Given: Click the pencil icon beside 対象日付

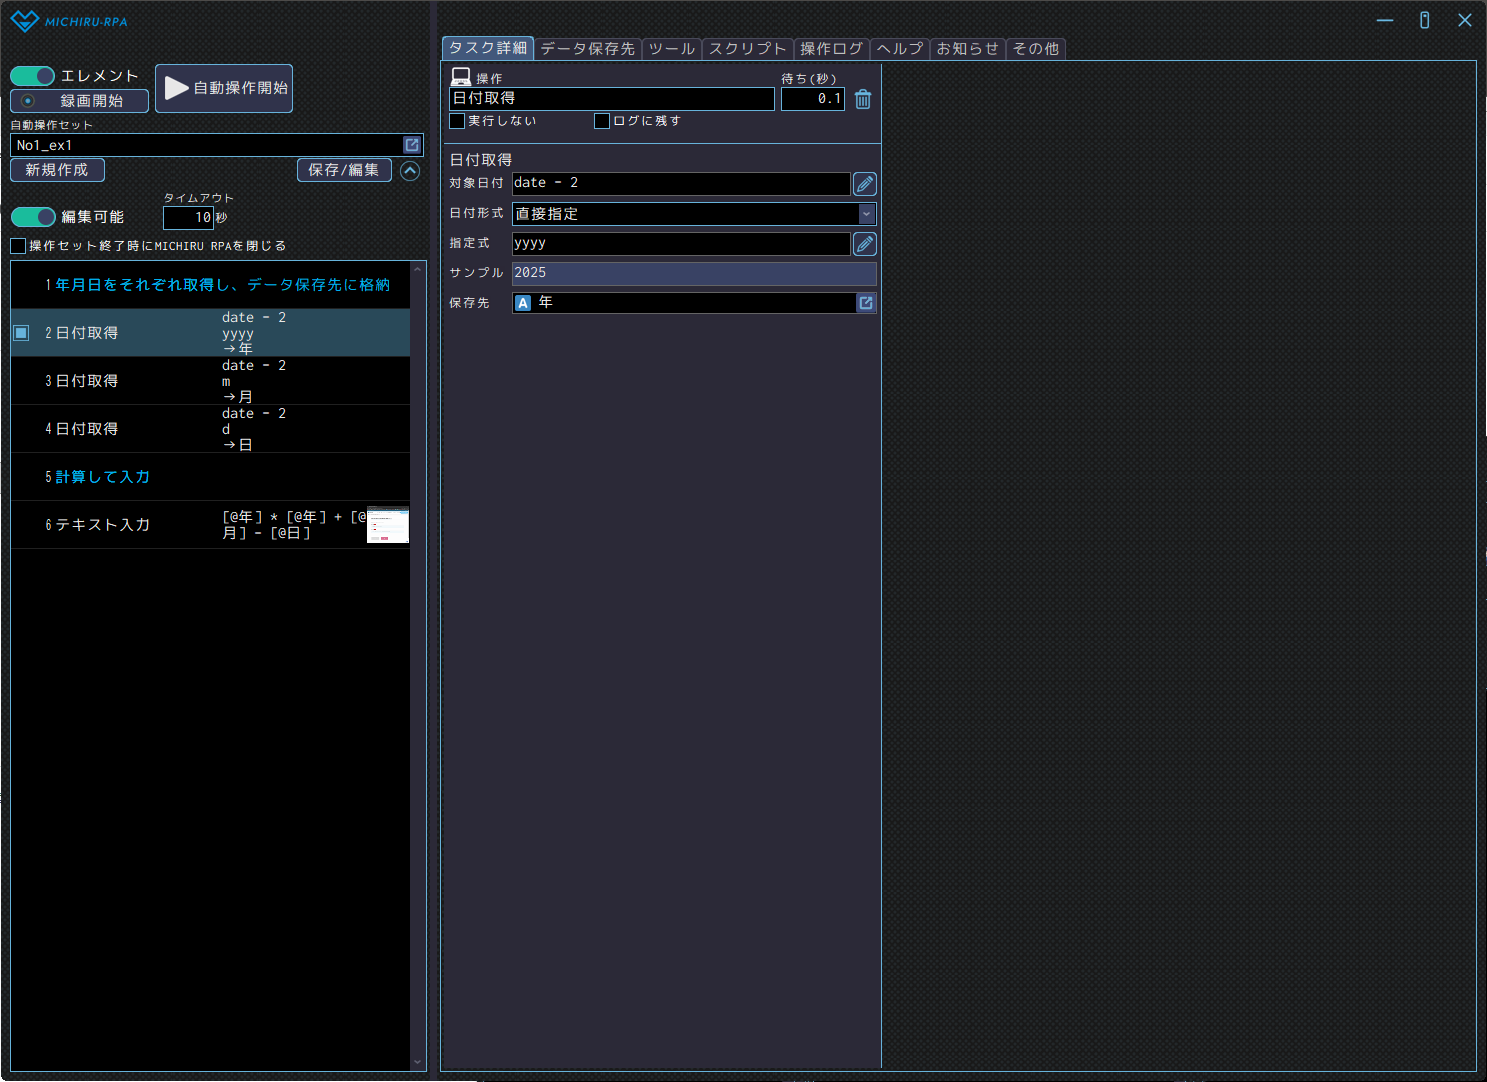Looking at the screenshot, I should [865, 184].
